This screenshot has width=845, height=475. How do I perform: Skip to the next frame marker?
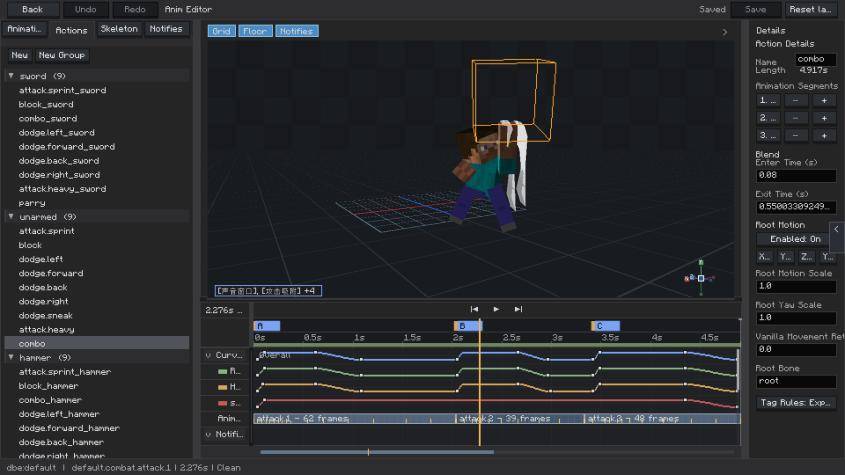tap(518, 309)
